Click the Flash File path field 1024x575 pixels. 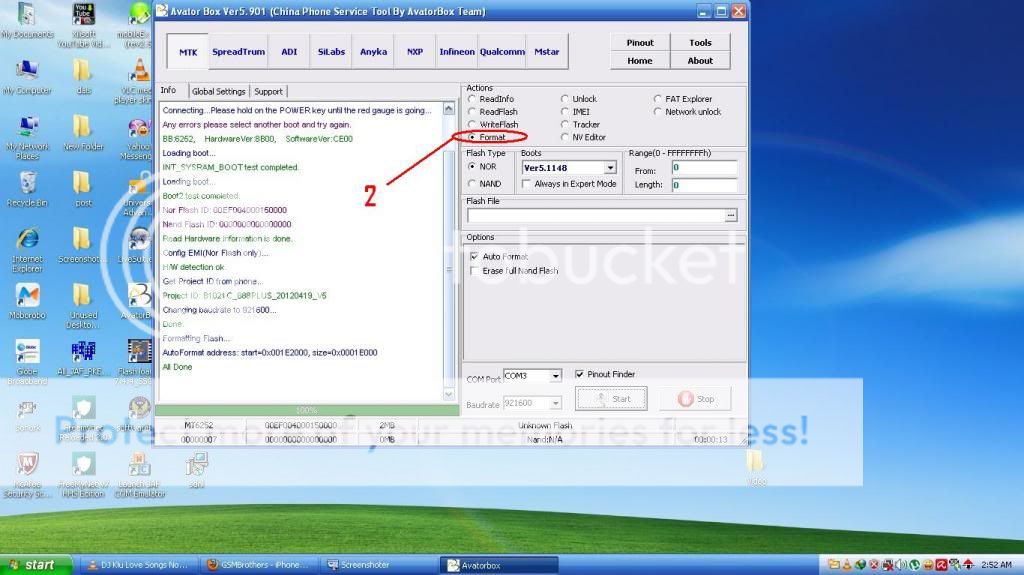click(x=596, y=215)
